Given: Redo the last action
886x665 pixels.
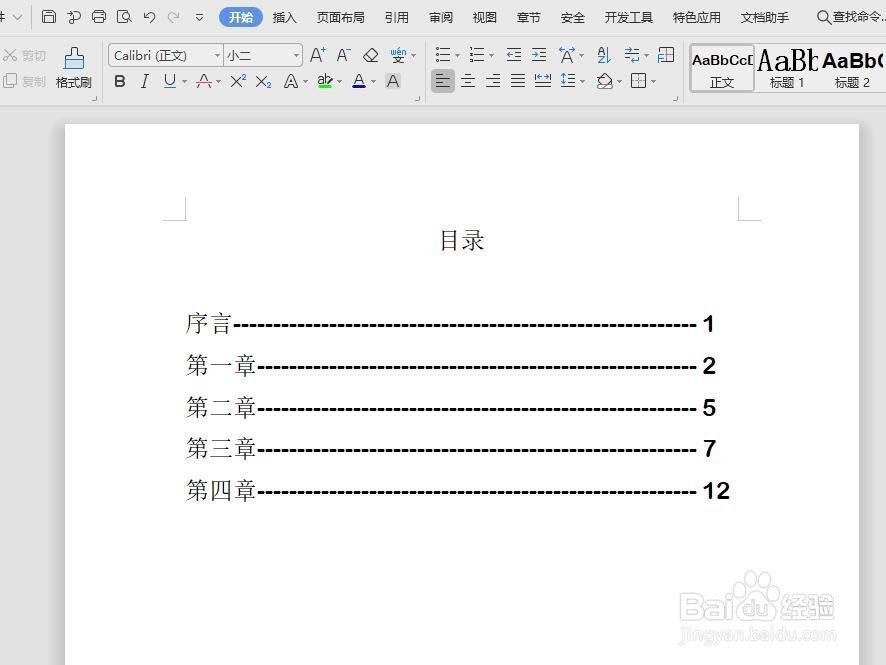Looking at the screenshot, I should 174,17.
